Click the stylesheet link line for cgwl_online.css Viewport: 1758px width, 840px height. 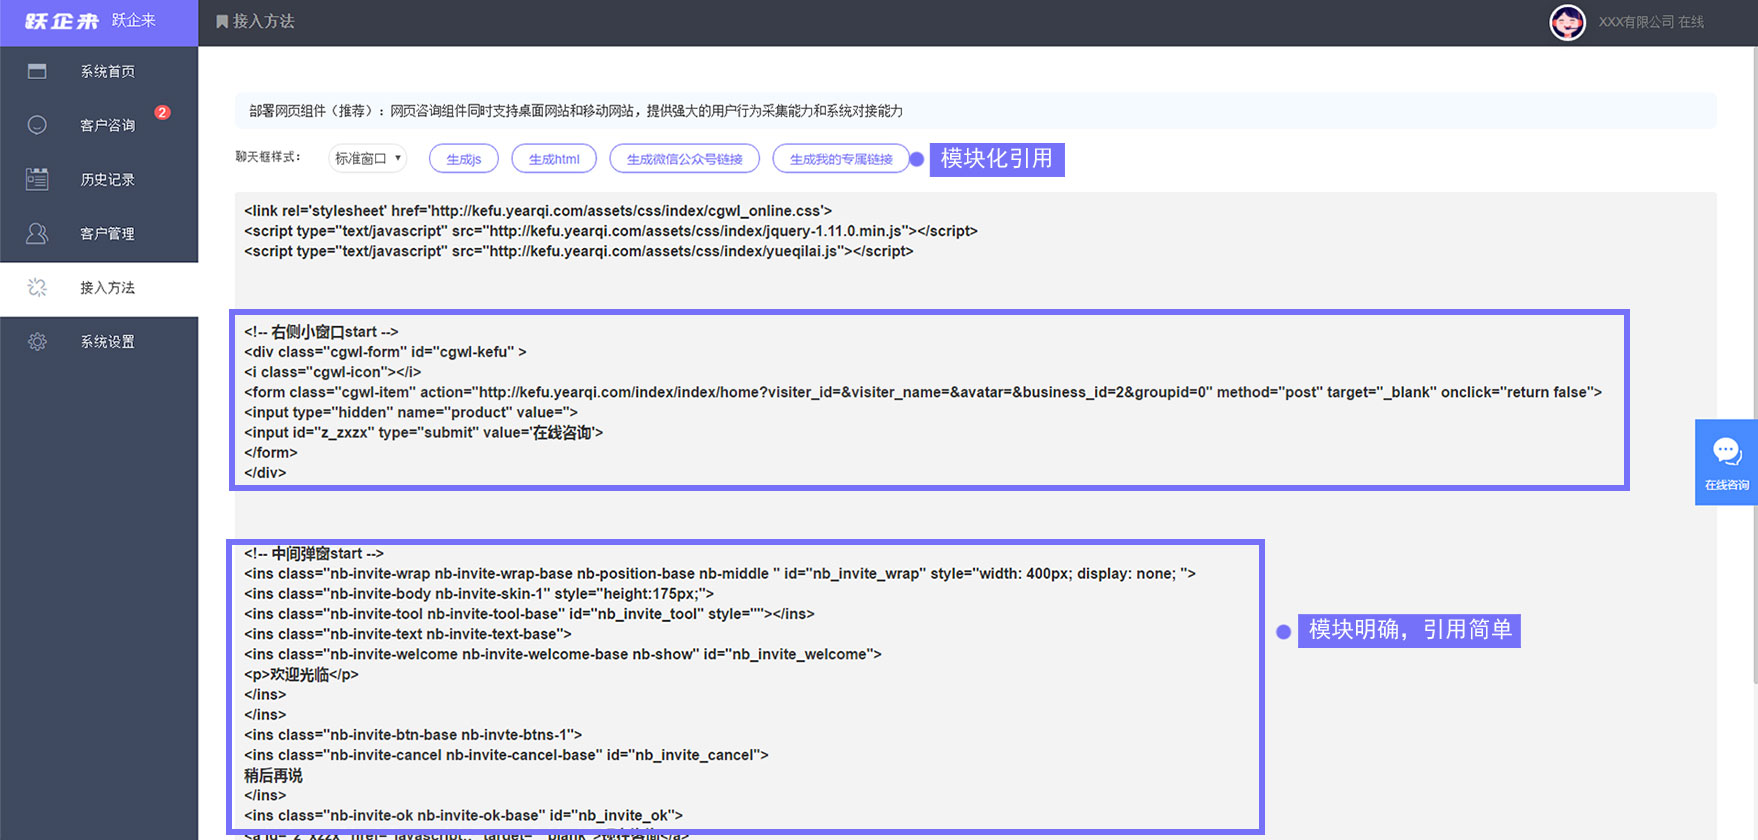(x=538, y=210)
